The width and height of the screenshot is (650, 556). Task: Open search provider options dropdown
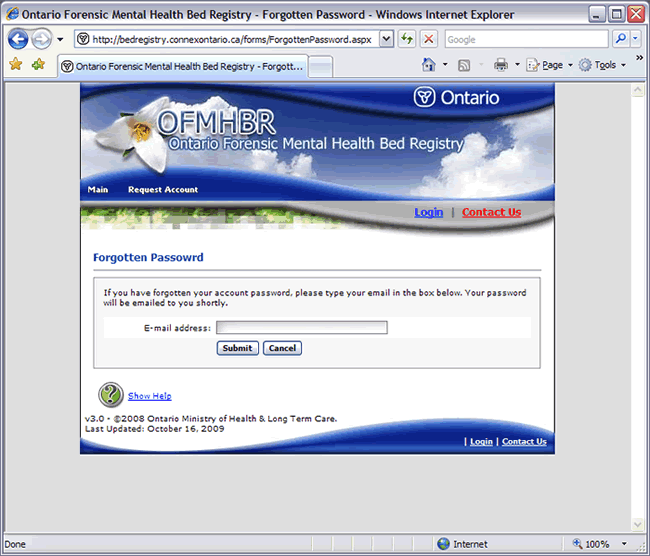[635, 39]
